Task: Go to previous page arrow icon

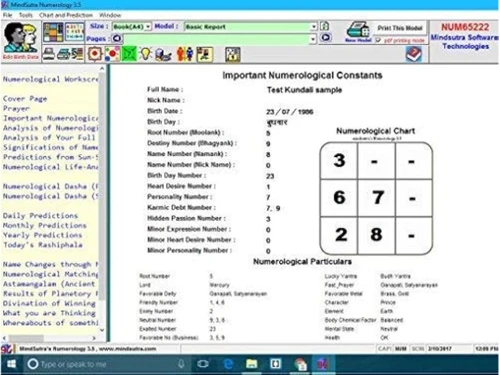Action: 117,39
